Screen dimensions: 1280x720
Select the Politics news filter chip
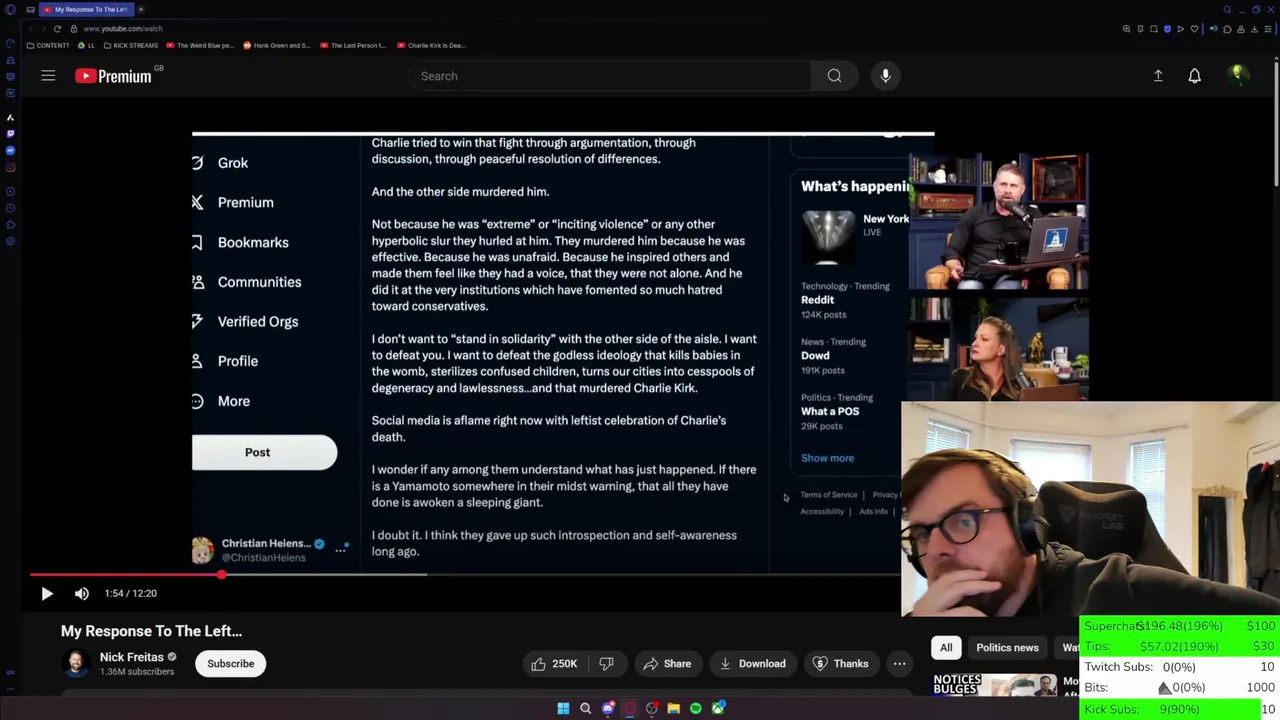coord(1007,647)
